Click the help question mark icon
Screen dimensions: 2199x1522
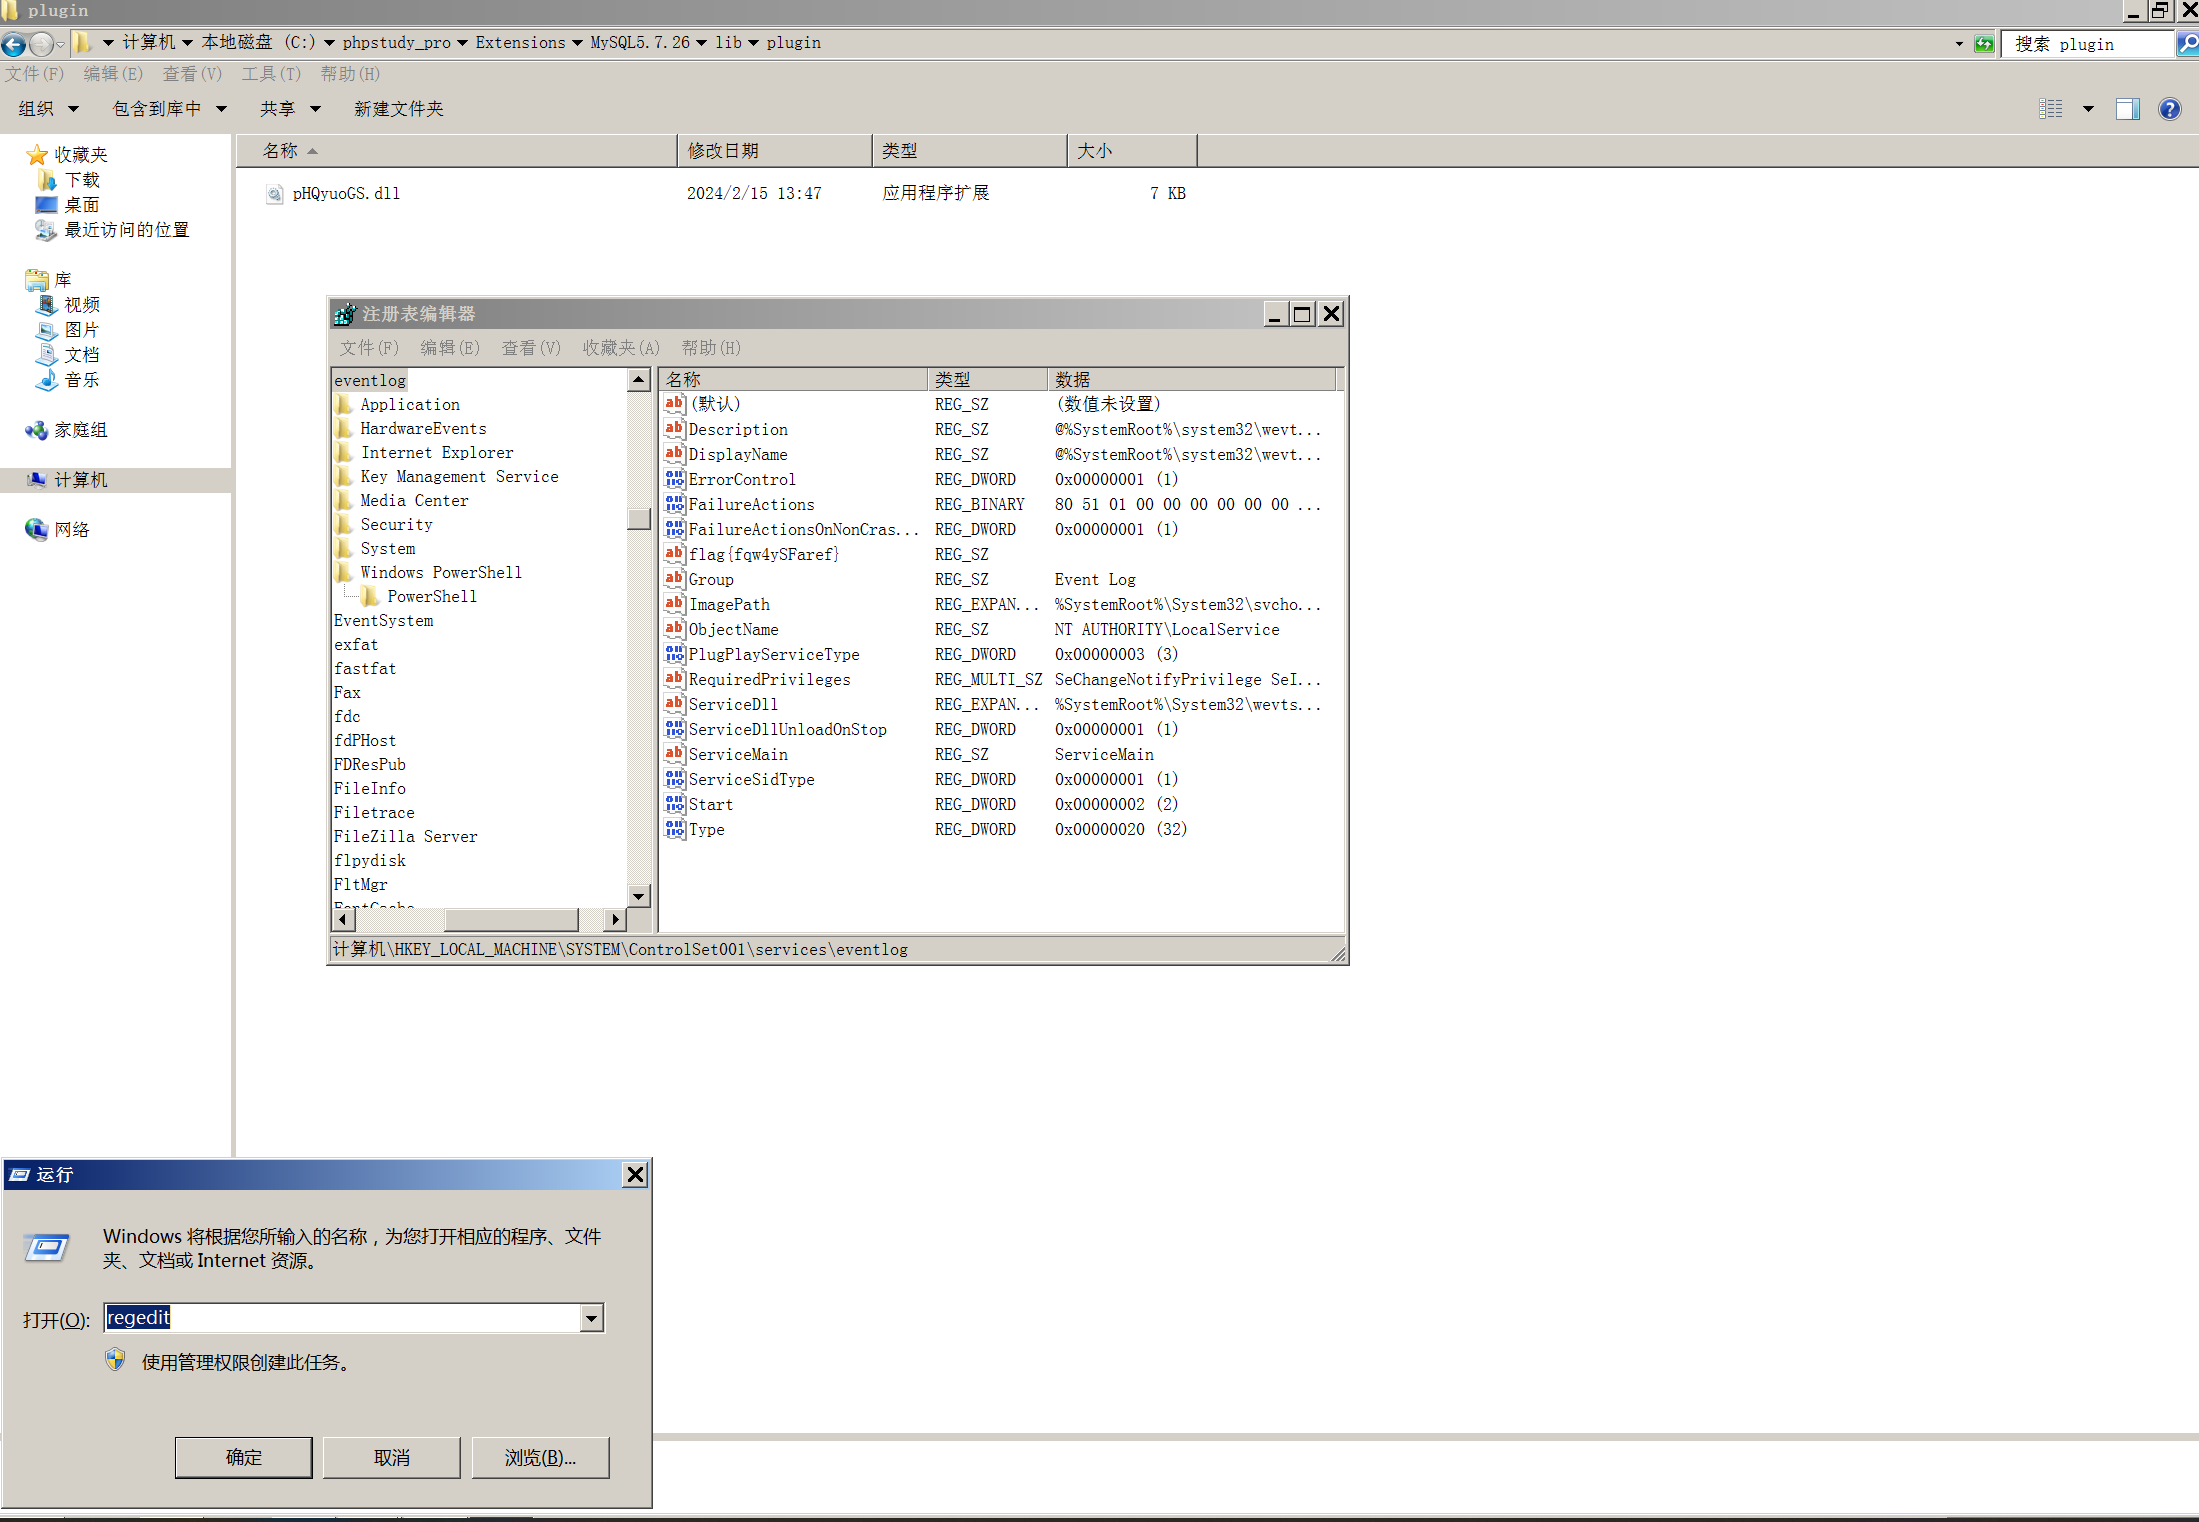[x=2169, y=109]
